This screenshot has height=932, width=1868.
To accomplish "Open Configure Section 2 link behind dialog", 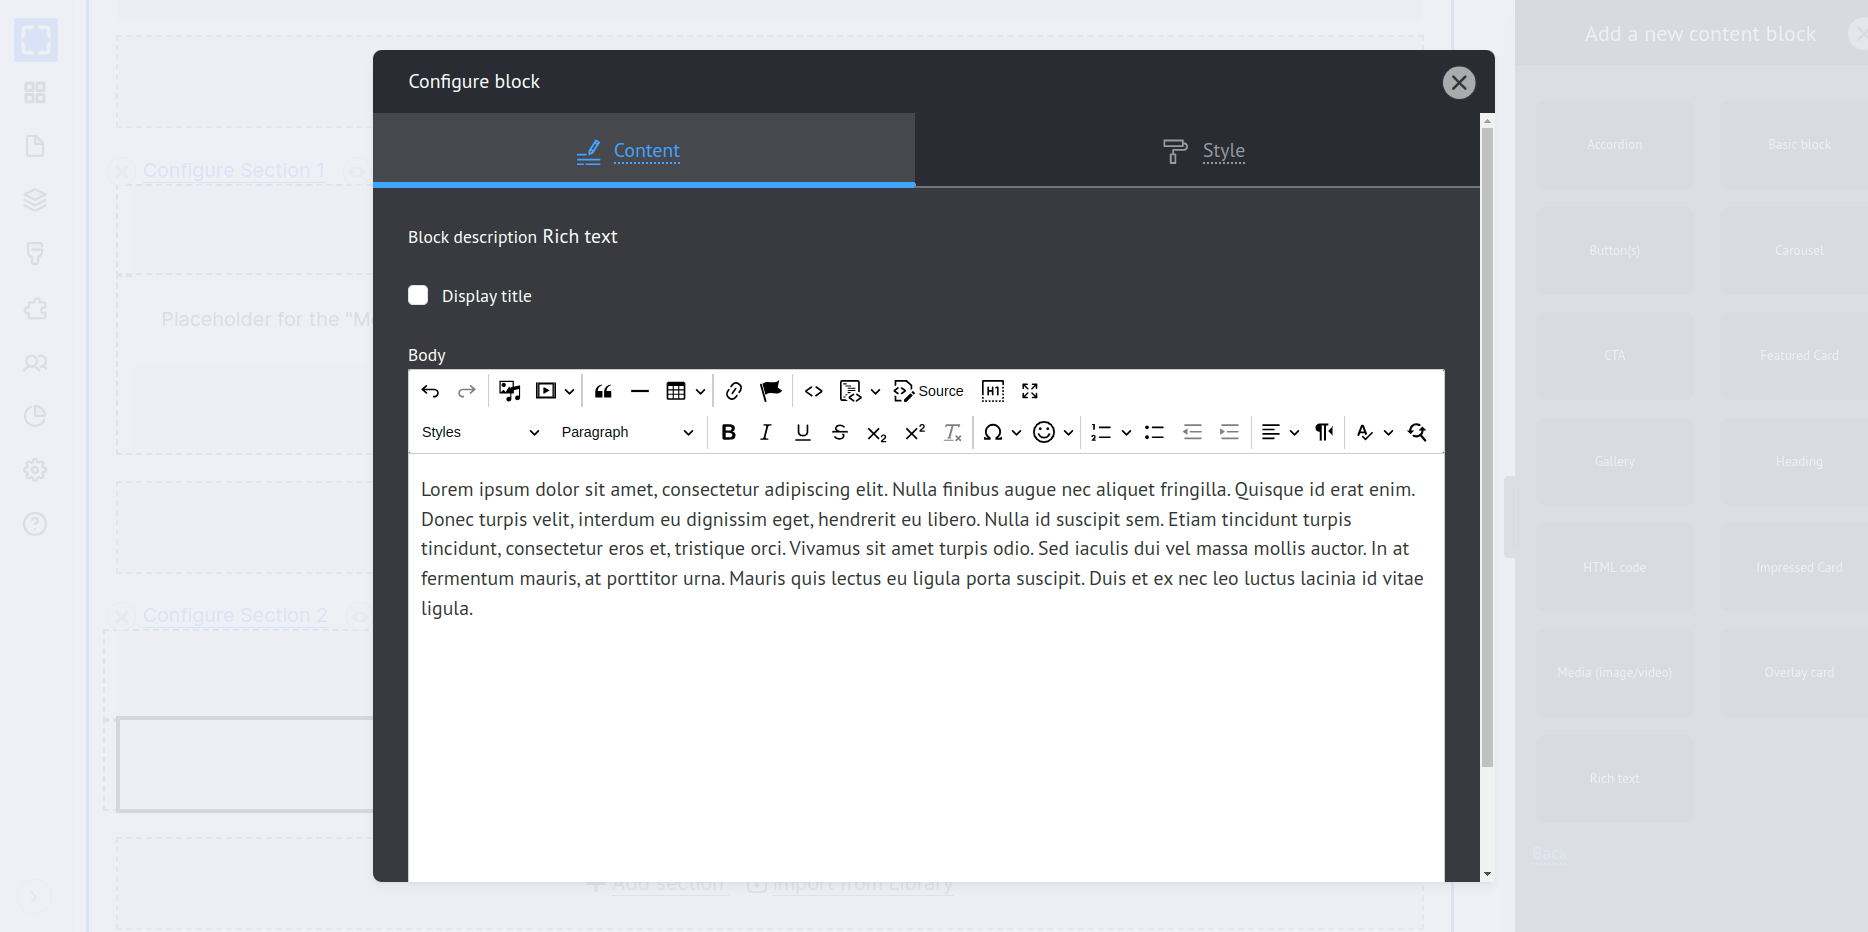I will click(235, 616).
